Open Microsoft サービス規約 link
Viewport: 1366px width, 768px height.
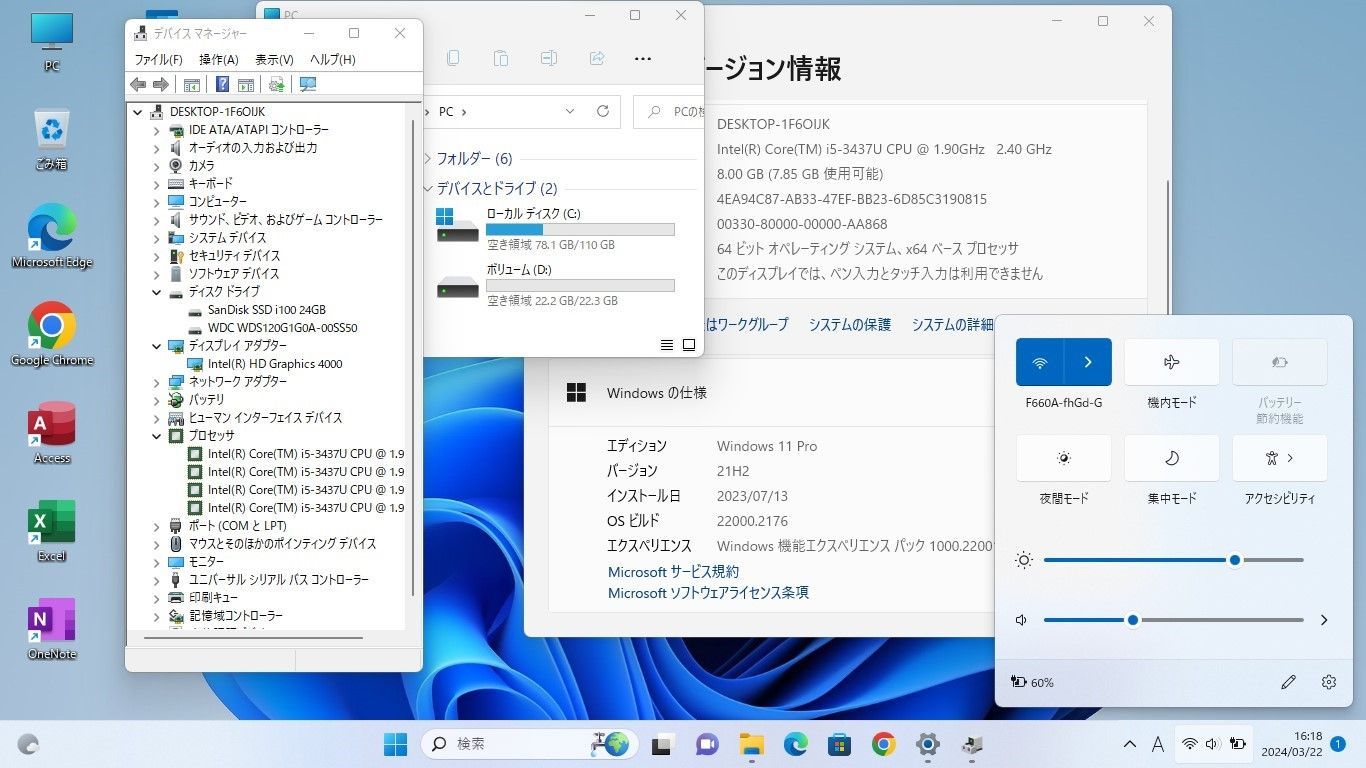coord(673,572)
